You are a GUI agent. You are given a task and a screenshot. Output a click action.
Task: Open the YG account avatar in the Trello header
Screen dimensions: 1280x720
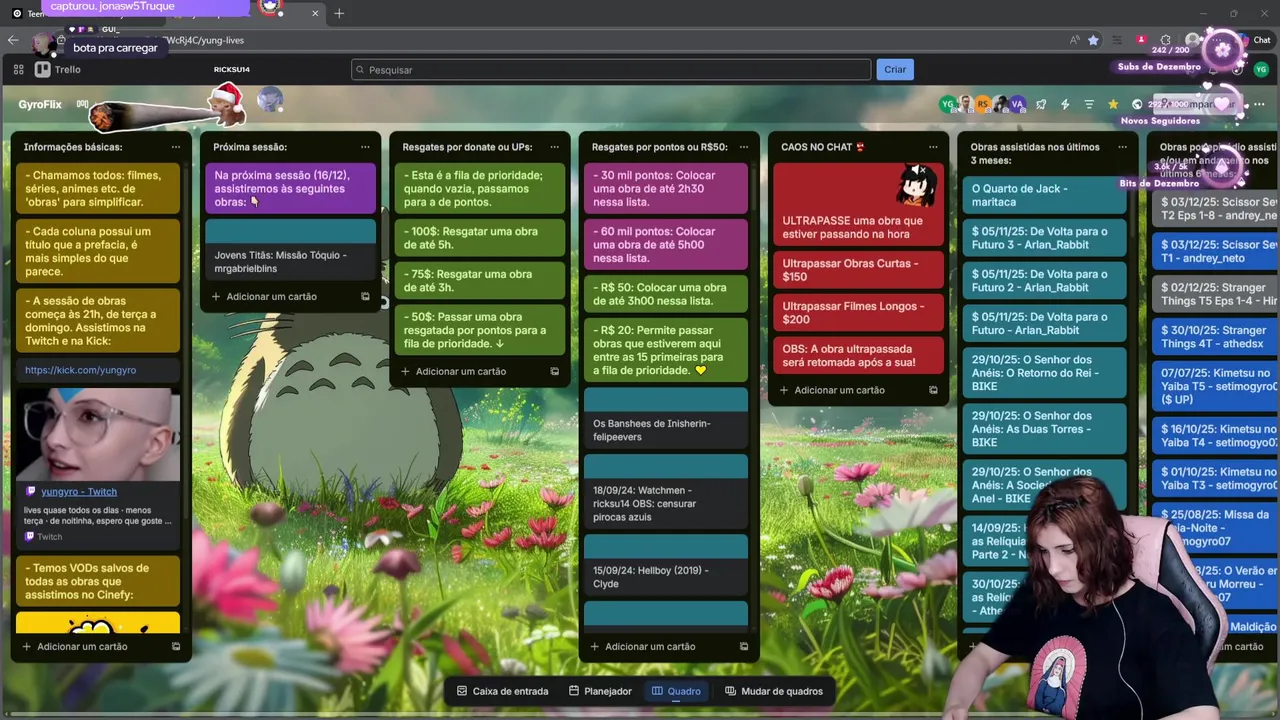tap(1261, 70)
